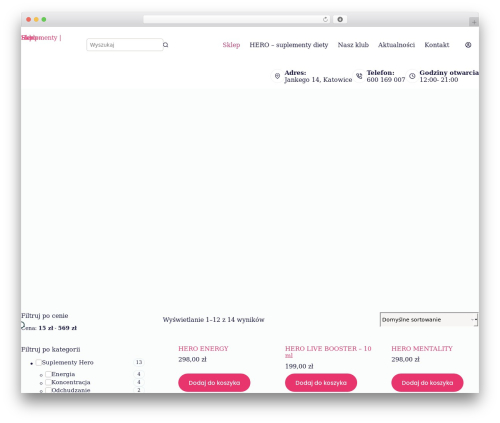The width and height of the screenshot is (500, 423).
Task: Open HERO LIVE BOOSTER – 10 ml link
Action: click(x=328, y=352)
